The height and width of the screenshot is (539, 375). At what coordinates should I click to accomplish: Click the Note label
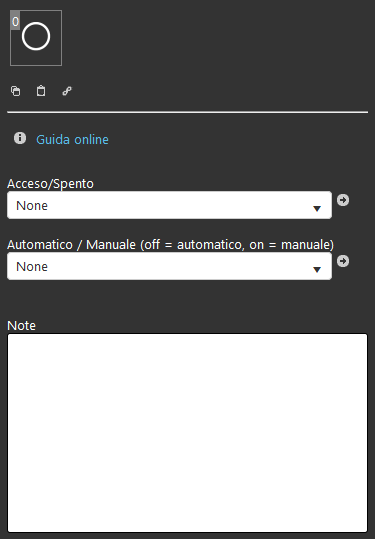tap(21, 326)
